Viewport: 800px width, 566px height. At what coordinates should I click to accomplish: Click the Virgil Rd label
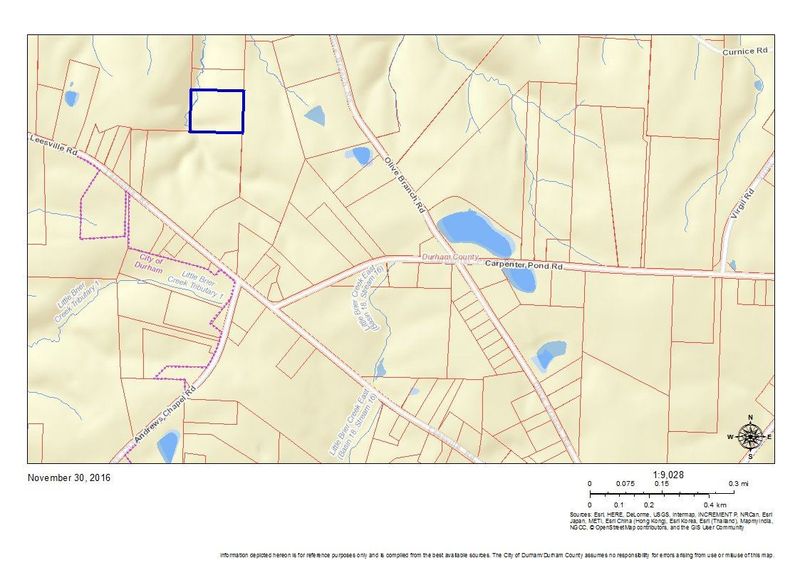point(742,204)
